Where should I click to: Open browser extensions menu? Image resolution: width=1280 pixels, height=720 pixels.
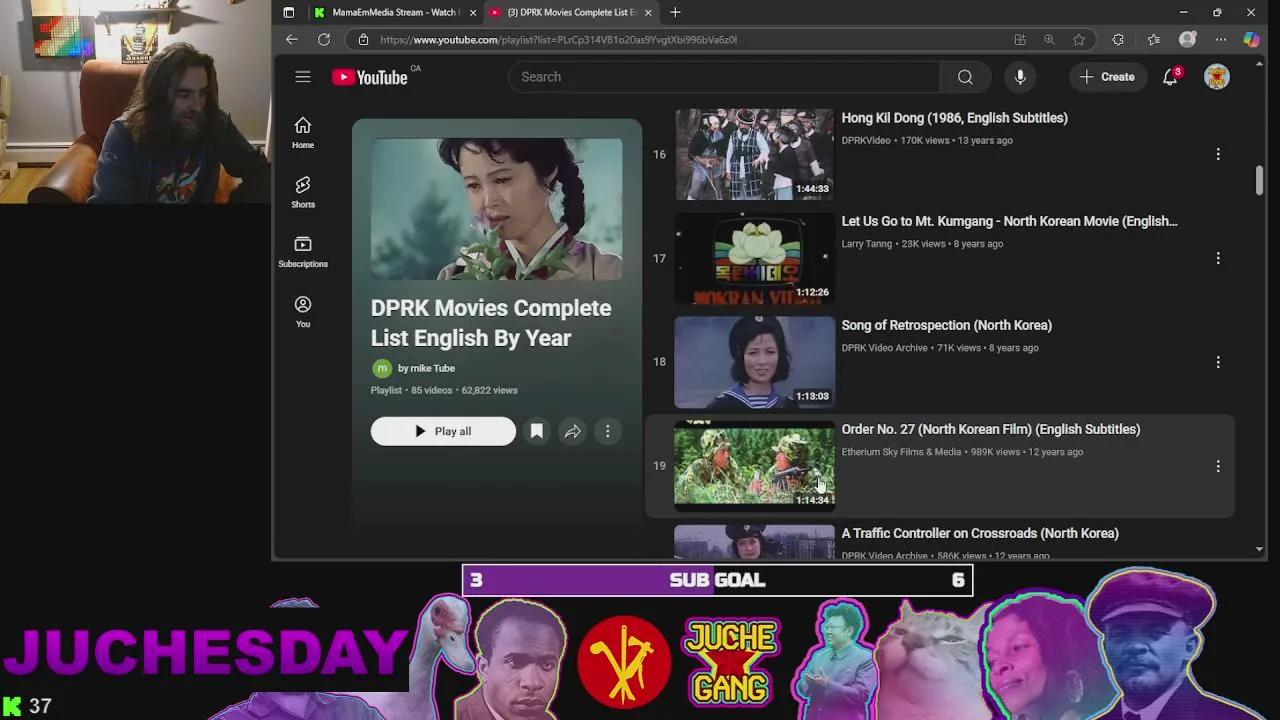tap(1118, 40)
